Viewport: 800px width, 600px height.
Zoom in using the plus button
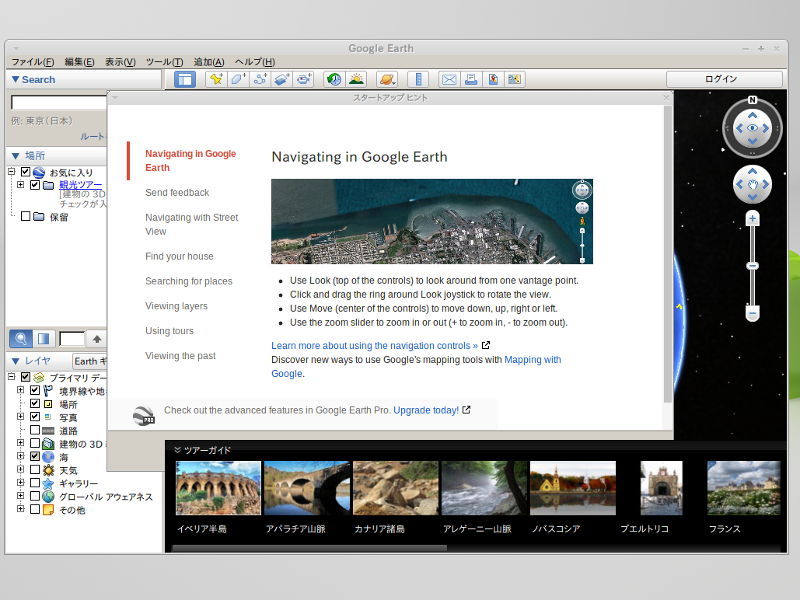[752, 219]
